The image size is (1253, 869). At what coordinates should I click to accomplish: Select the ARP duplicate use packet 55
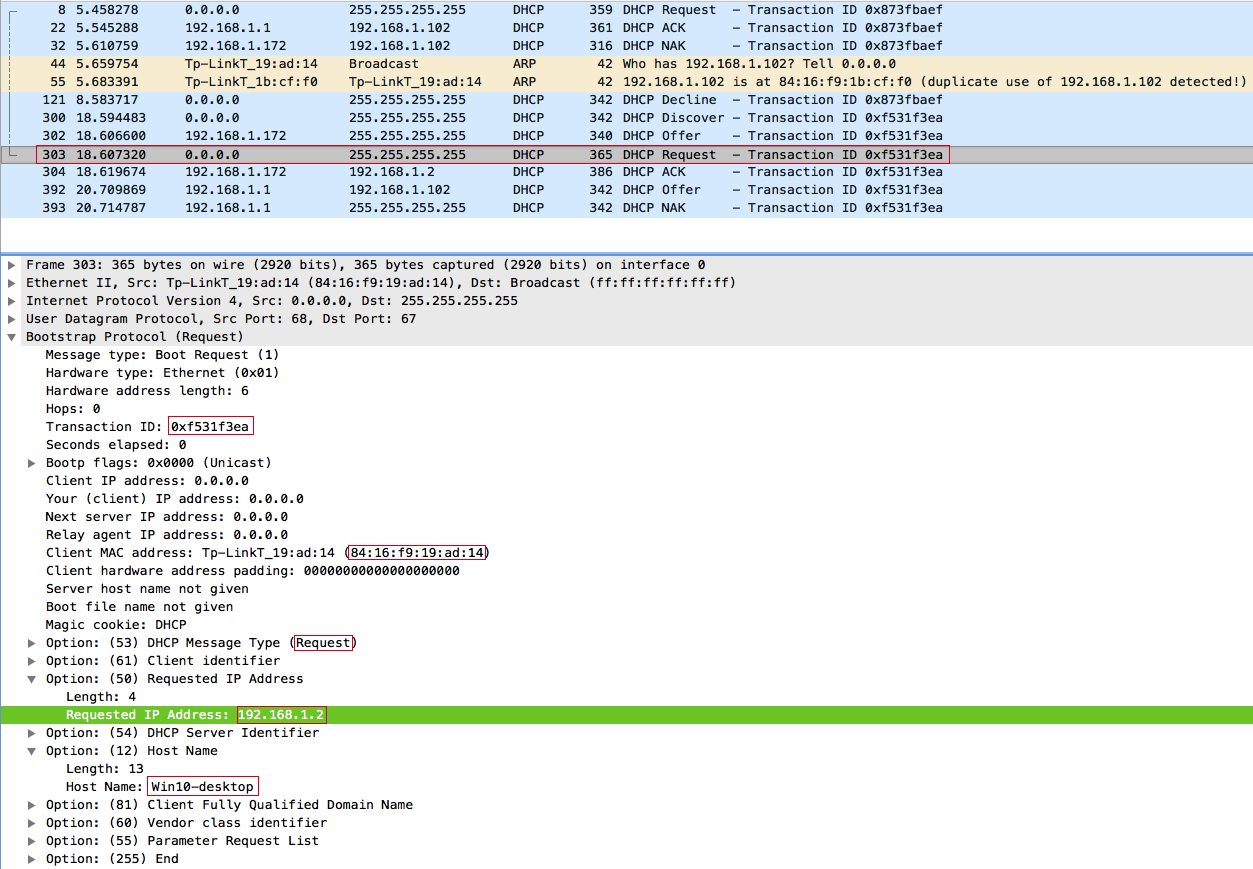point(626,82)
